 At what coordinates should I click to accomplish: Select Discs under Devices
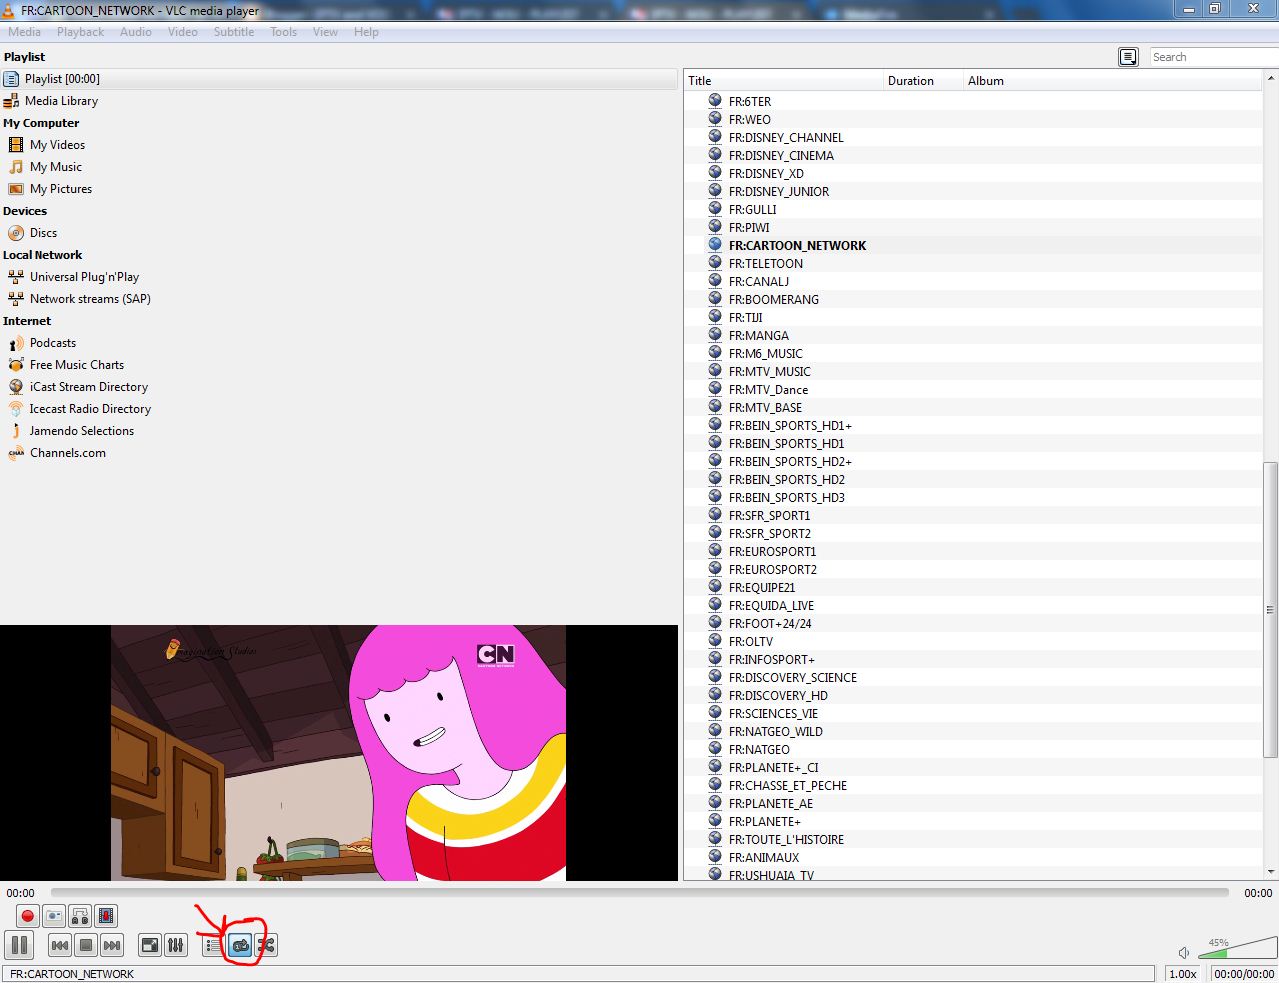pyautogui.click(x=43, y=233)
